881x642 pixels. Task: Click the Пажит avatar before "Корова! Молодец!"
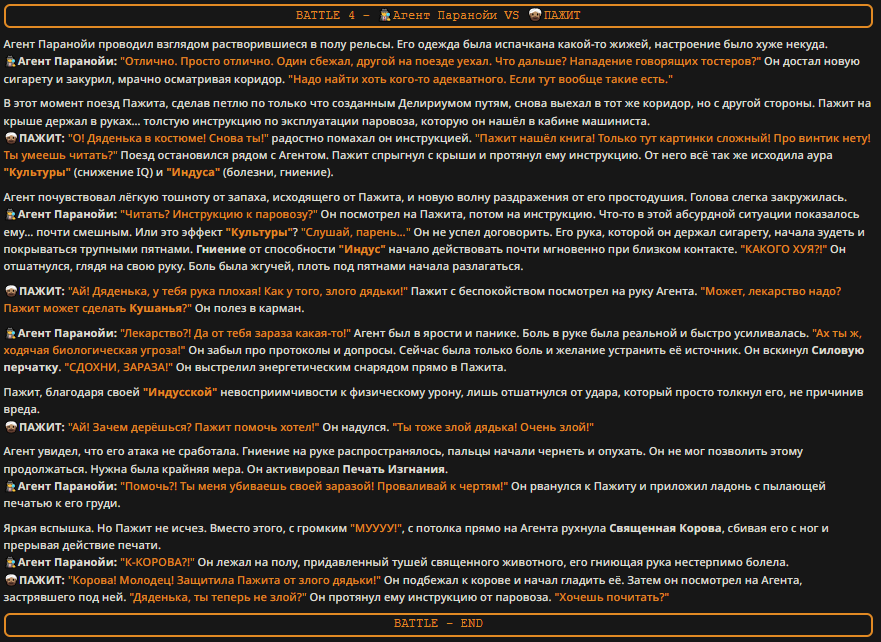11,580
